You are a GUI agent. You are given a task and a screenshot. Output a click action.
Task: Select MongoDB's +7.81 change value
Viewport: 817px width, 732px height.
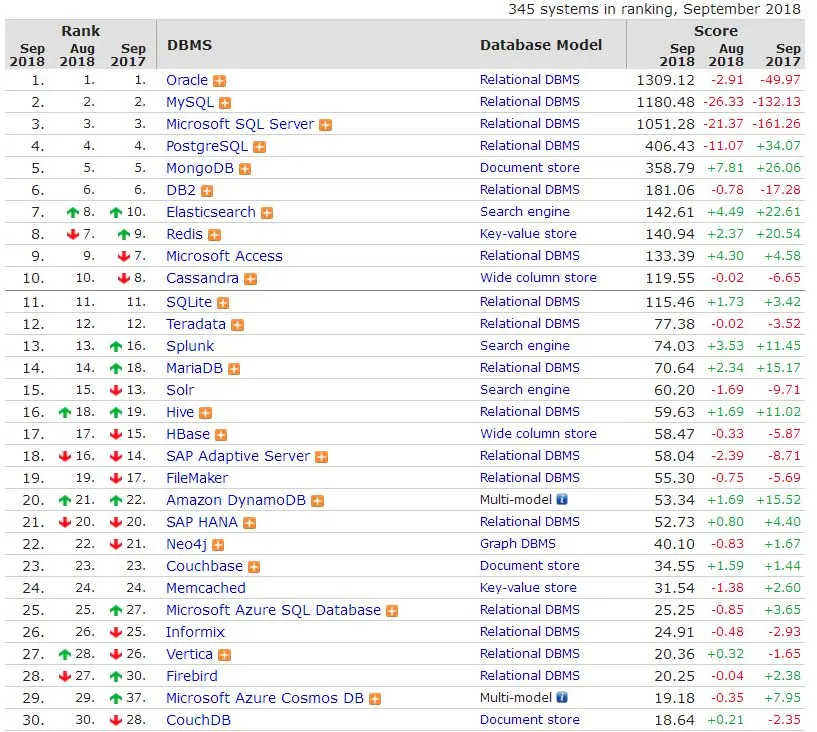725,168
